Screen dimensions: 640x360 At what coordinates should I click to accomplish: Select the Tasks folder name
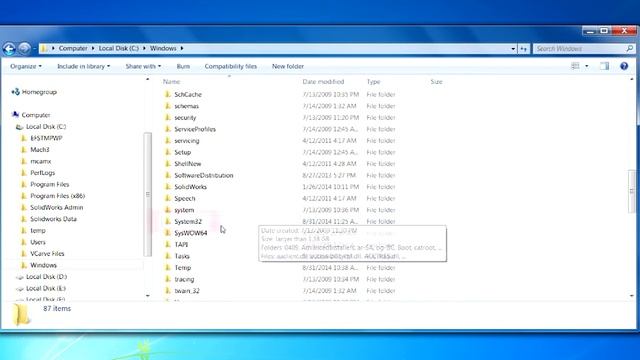click(182, 256)
